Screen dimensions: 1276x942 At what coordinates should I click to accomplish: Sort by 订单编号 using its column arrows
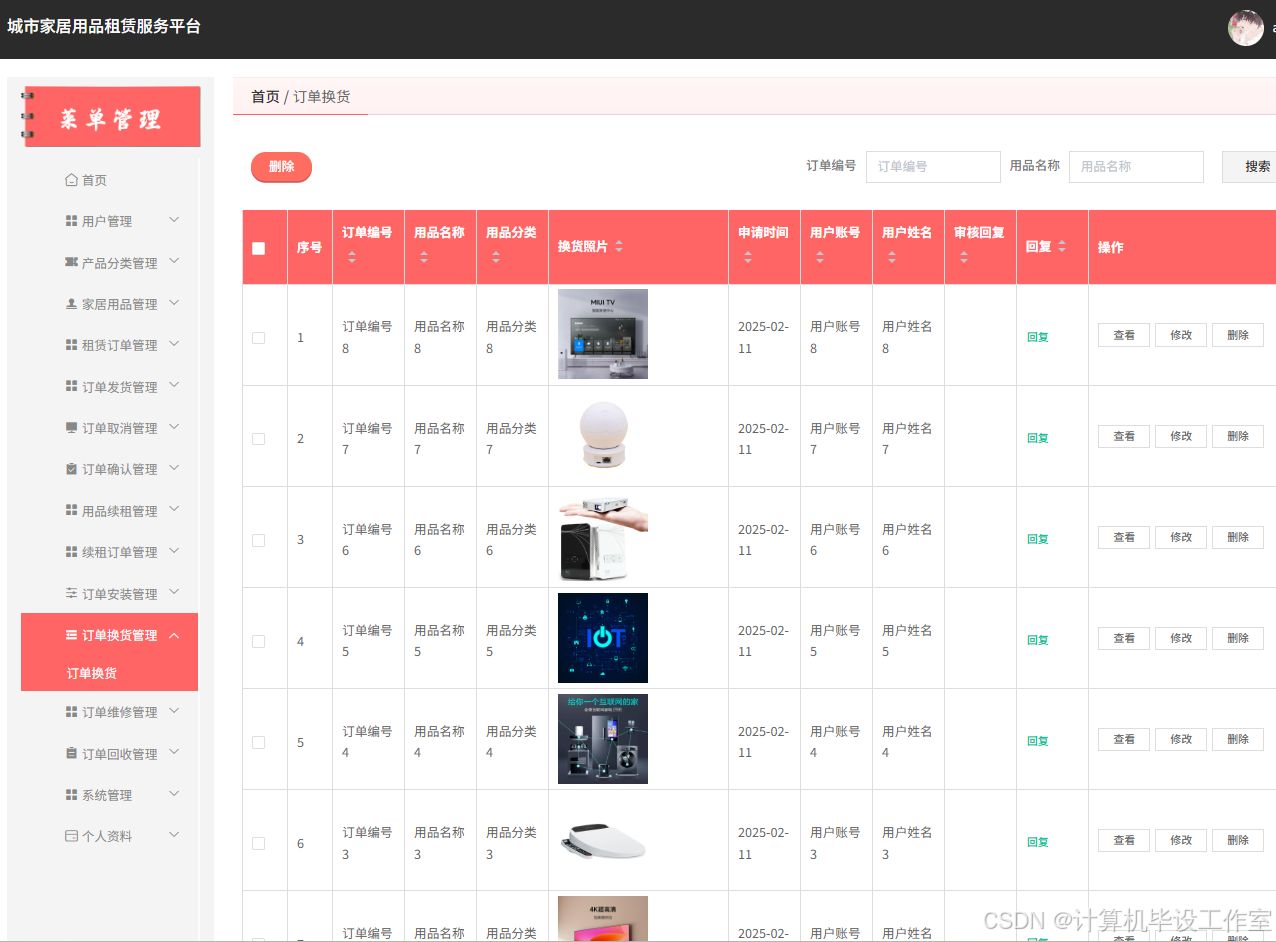351,257
